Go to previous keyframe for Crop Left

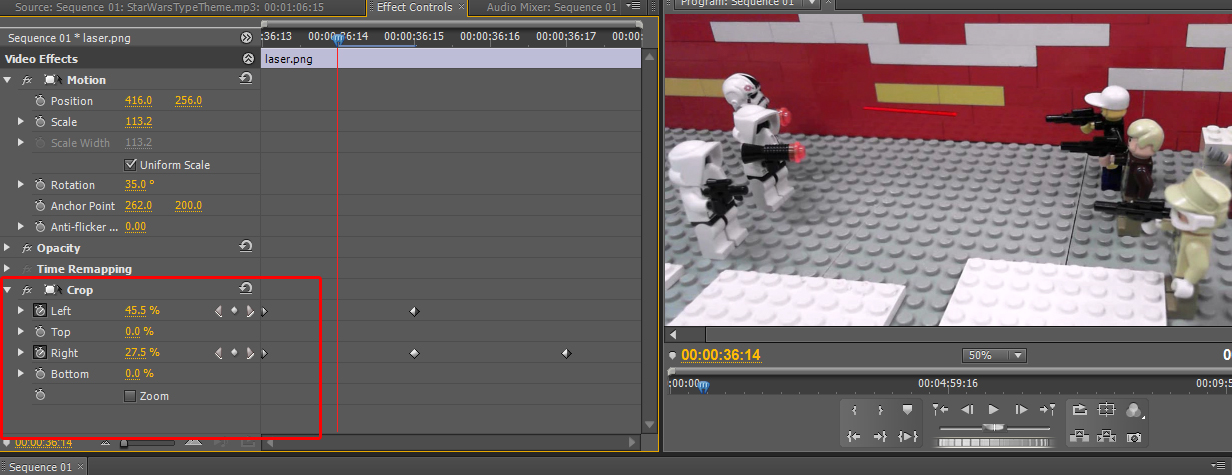point(219,311)
